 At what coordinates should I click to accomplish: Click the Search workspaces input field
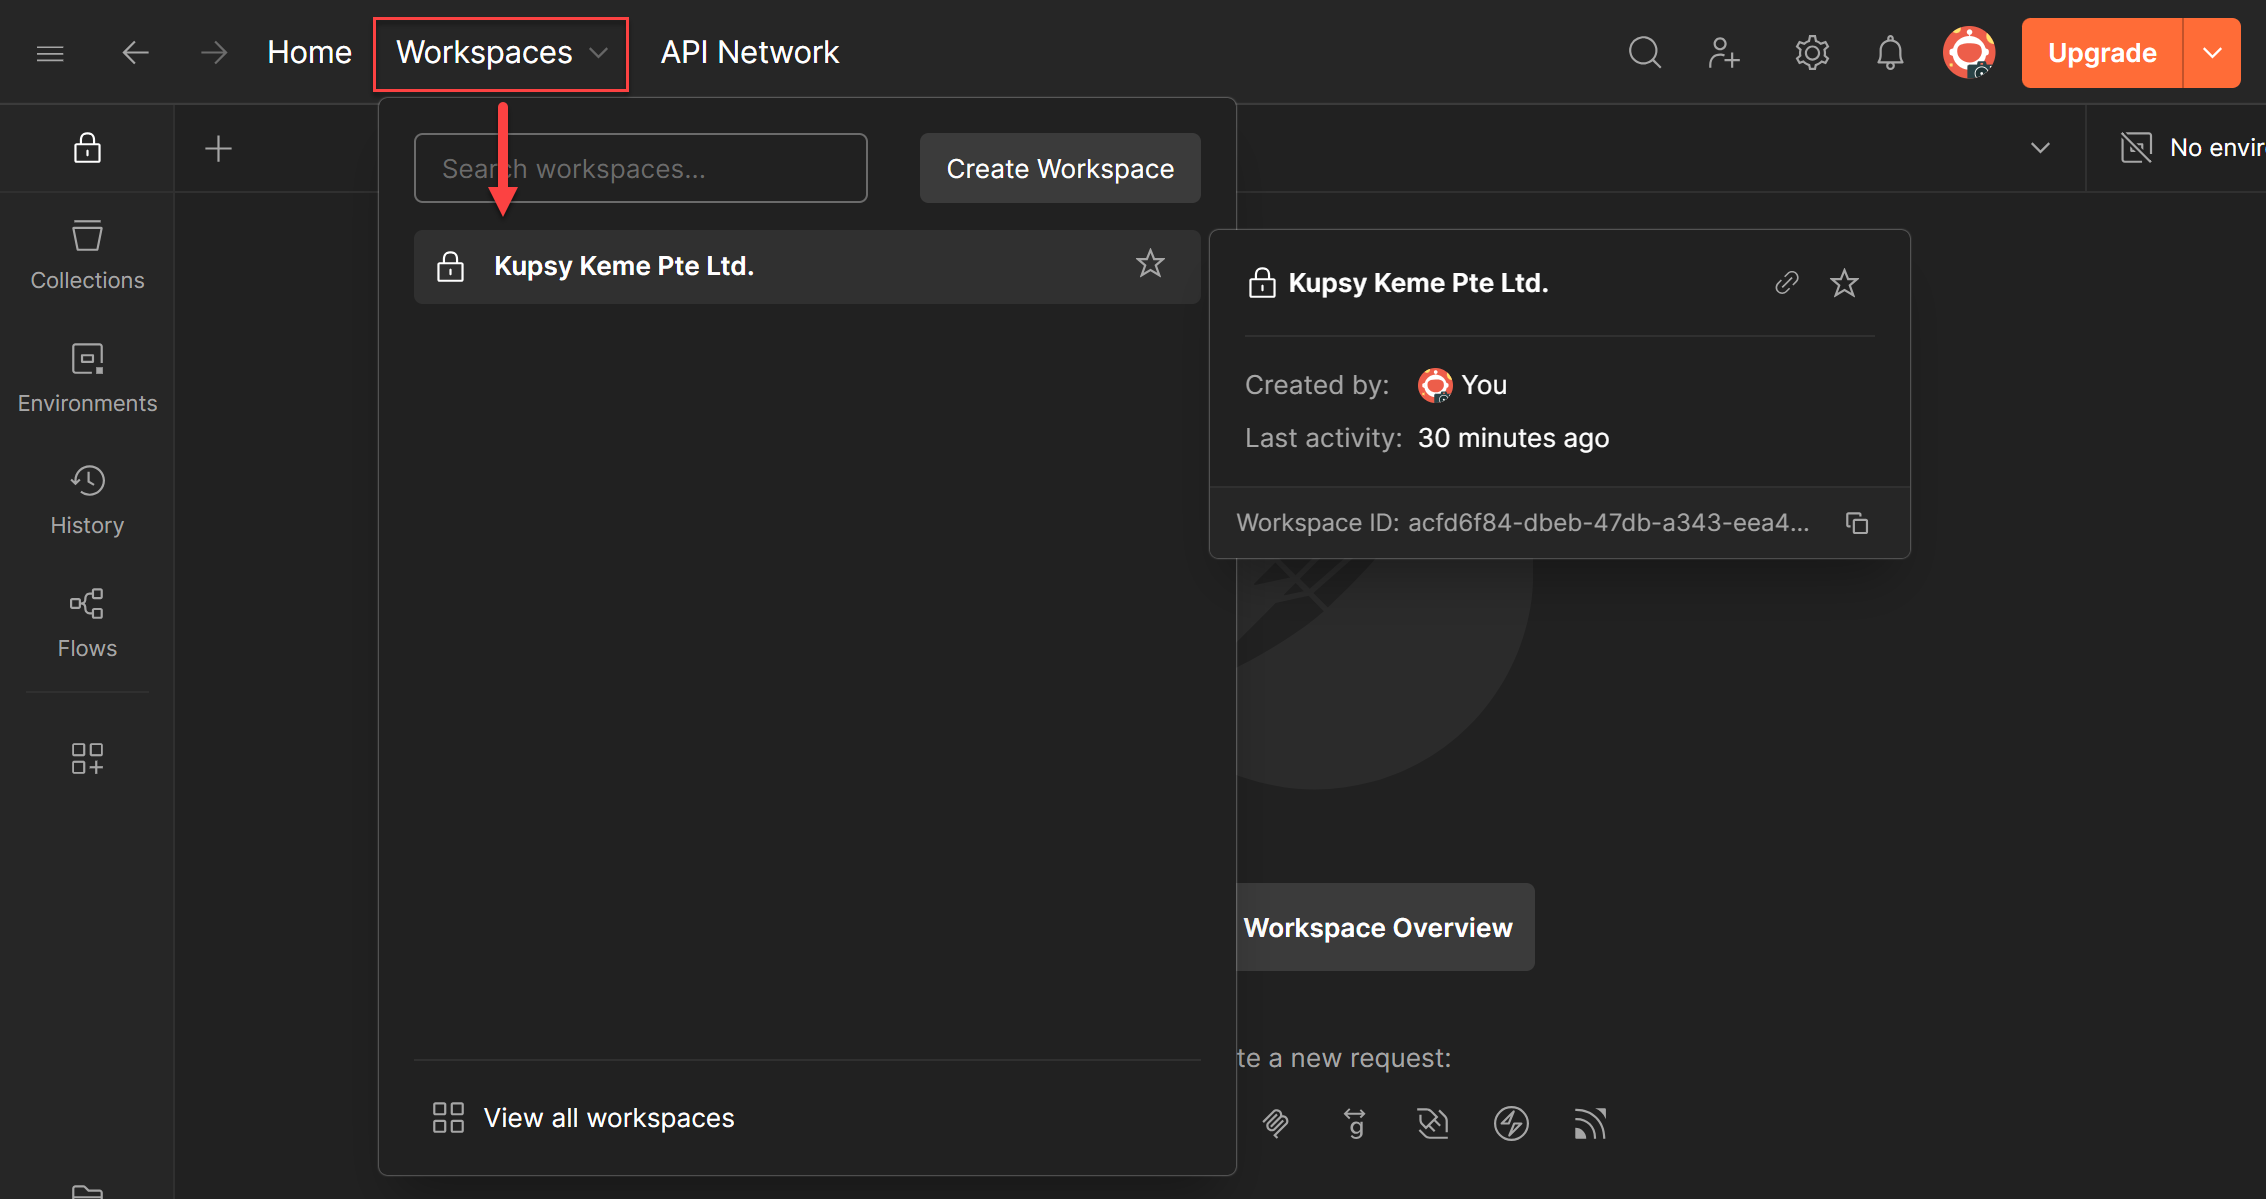click(x=640, y=168)
